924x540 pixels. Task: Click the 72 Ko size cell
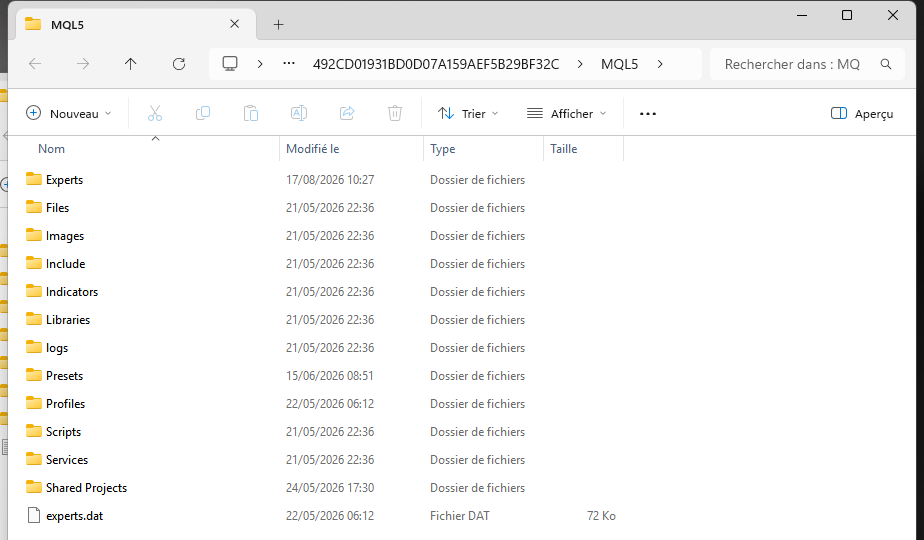coord(601,516)
